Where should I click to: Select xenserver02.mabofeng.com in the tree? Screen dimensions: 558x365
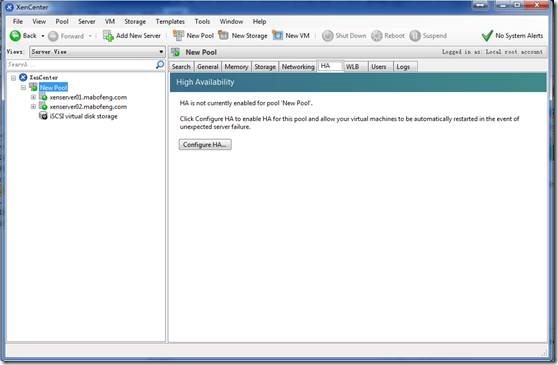(x=88, y=107)
